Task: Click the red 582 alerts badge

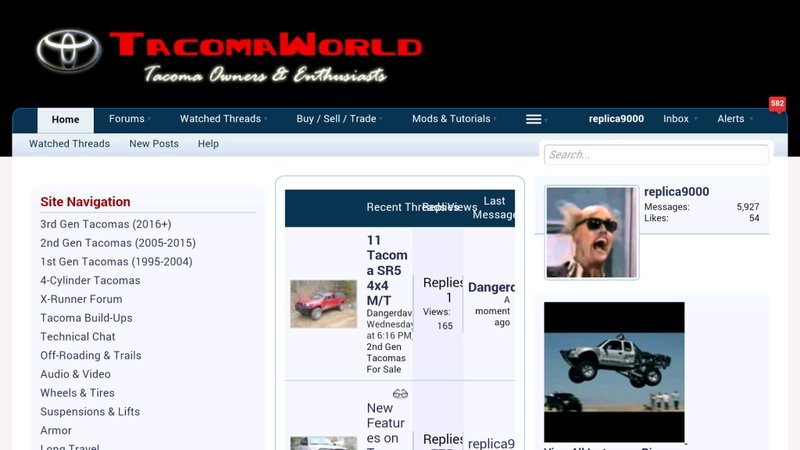Action: click(x=777, y=104)
